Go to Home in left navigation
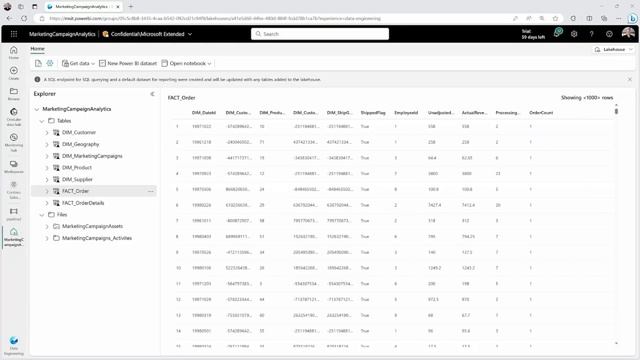The width and height of the screenshot is (640, 360). pos(14,53)
